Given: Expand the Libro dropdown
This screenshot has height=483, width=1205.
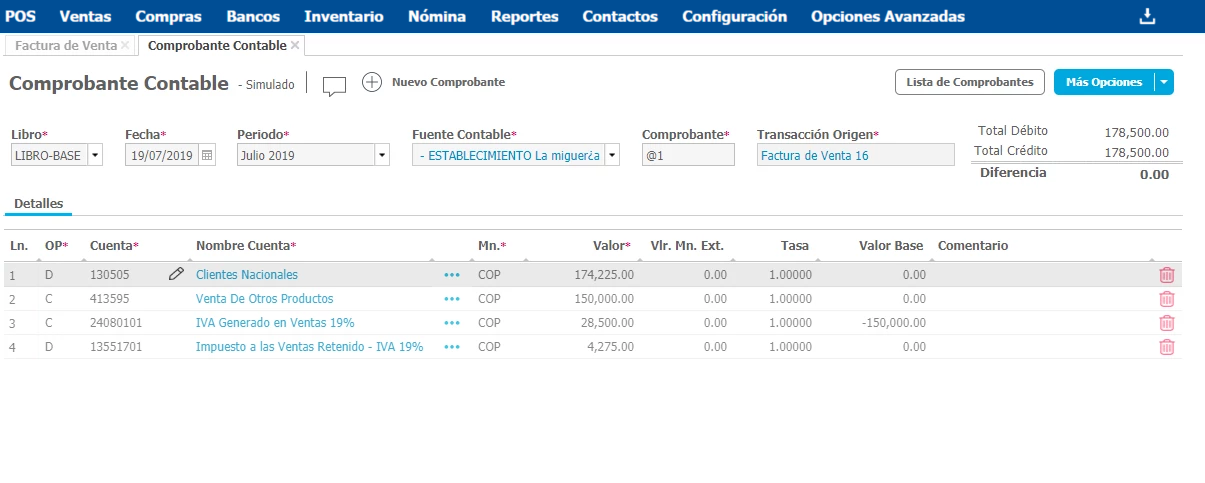Looking at the screenshot, I should tap(95, 155).
